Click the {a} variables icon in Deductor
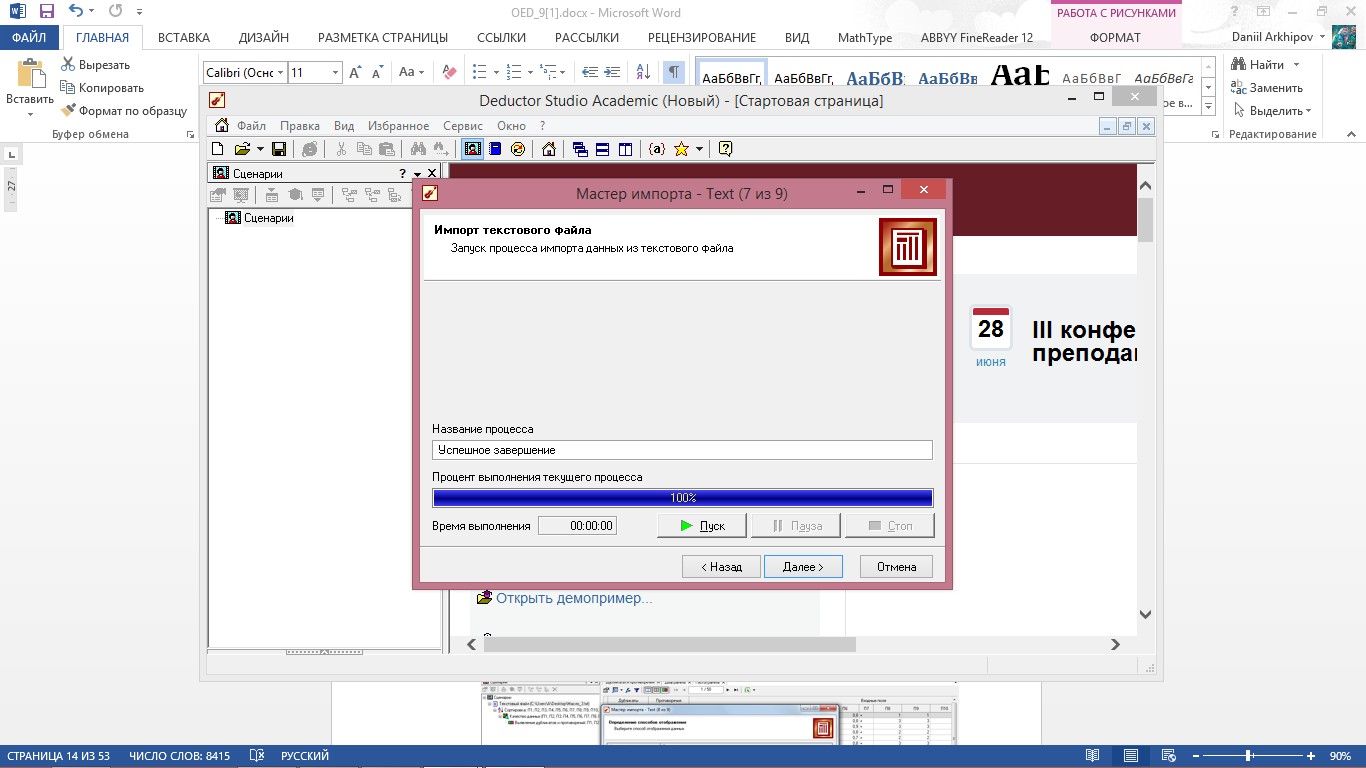Viewport: 1366px width, 768px height. click(657, 149)
